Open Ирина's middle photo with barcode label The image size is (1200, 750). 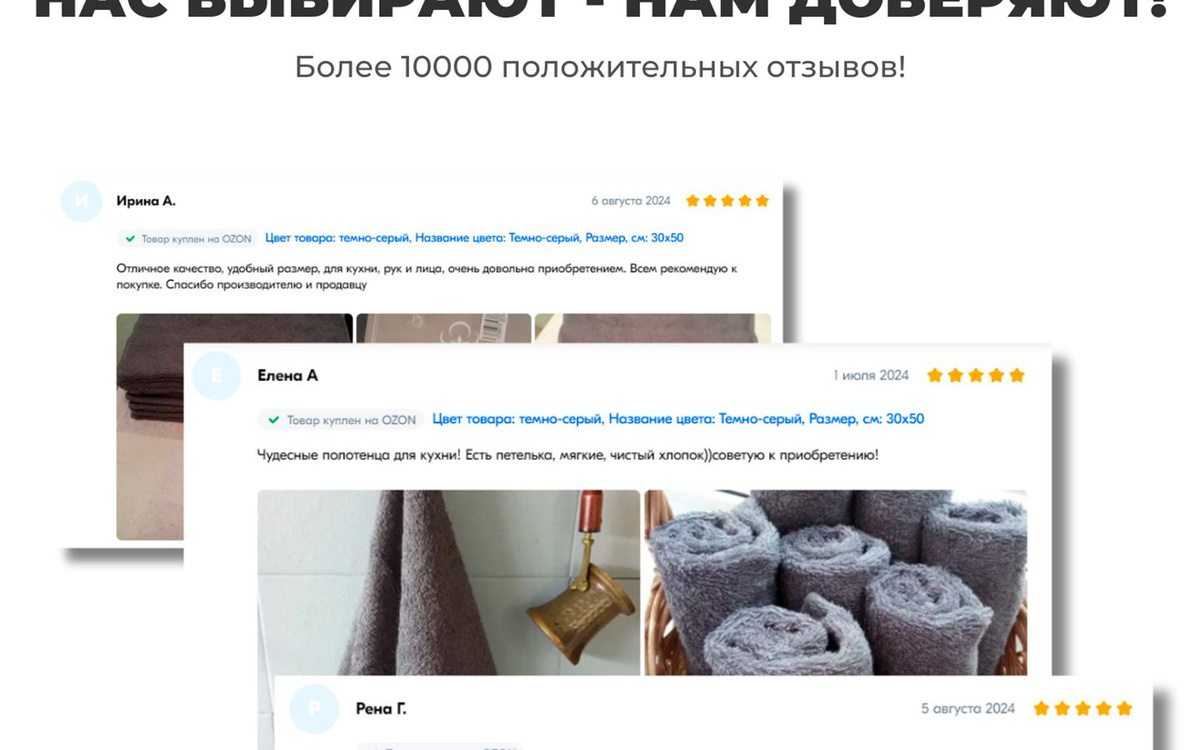444,329
